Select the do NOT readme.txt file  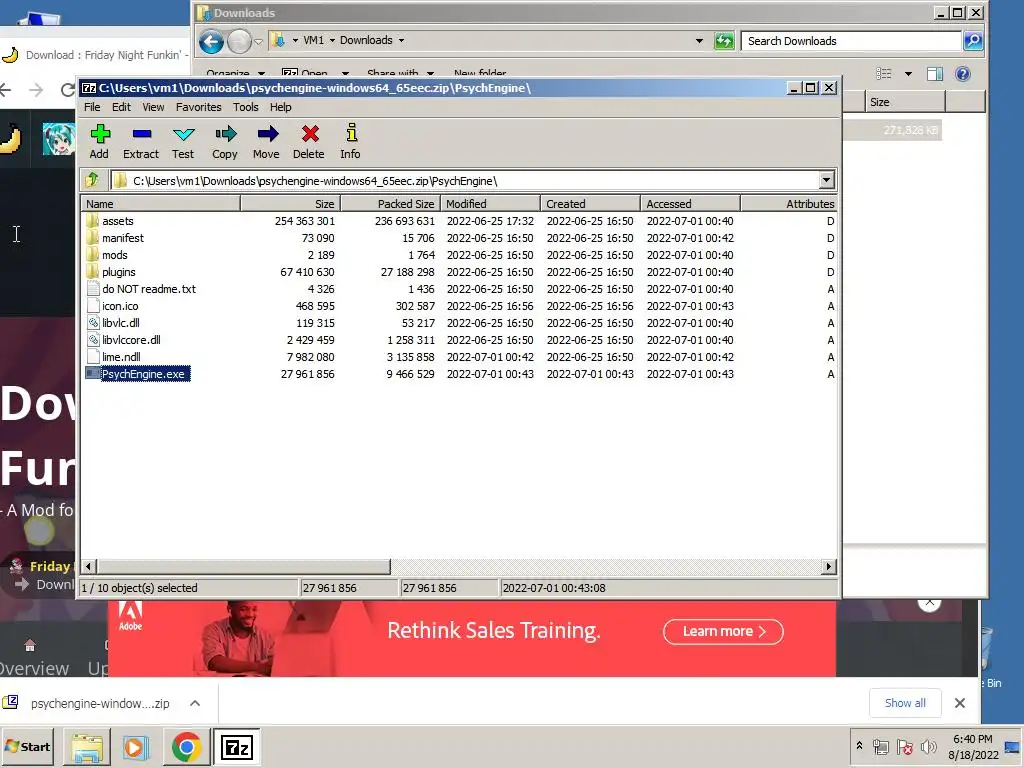point(148,289)
